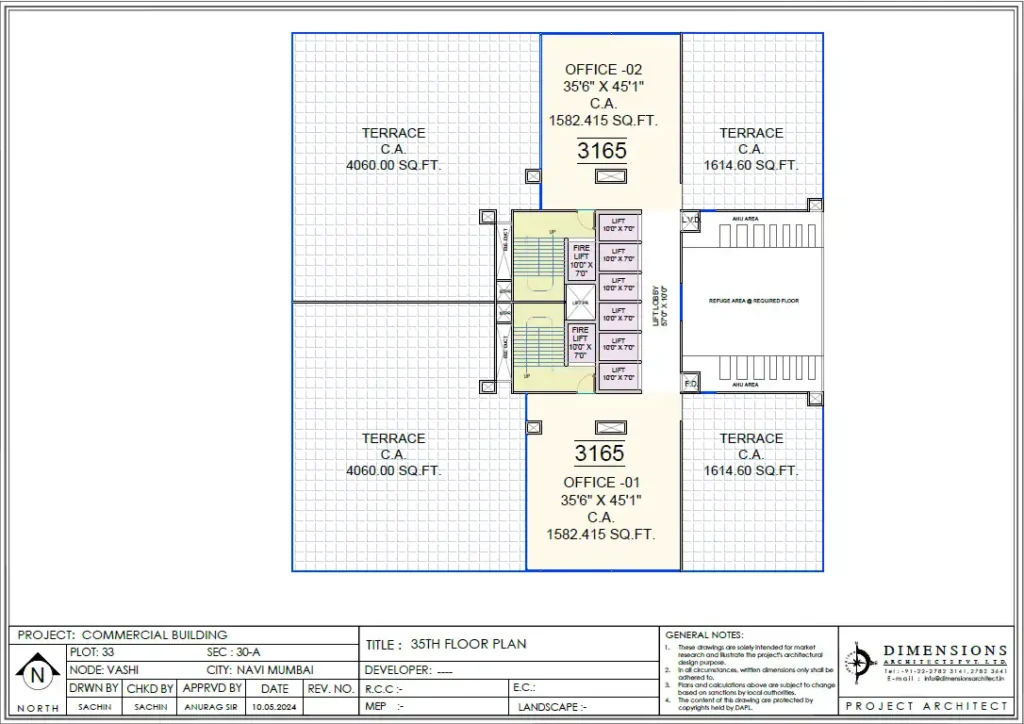Click the email address in the logo block
The height and width of the screenshot is (724, 1024).
click(945, 679)
